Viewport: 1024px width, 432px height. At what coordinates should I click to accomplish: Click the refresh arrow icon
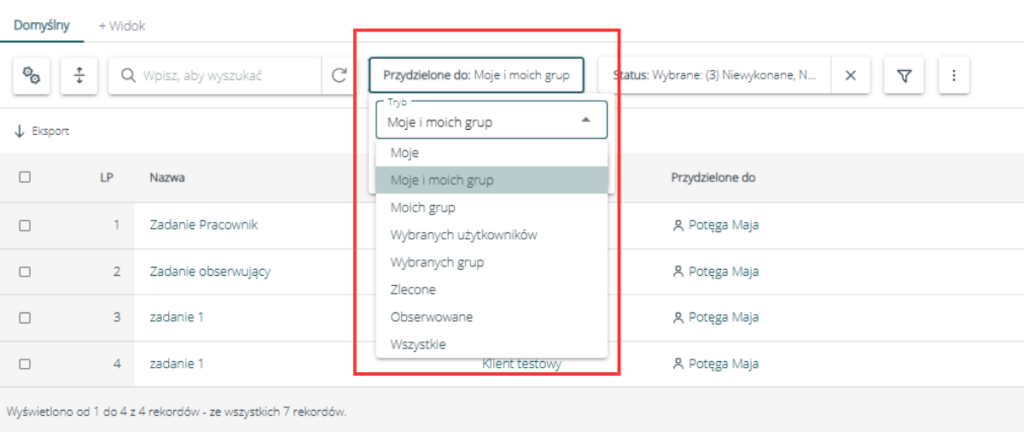(x=338, y=76)
